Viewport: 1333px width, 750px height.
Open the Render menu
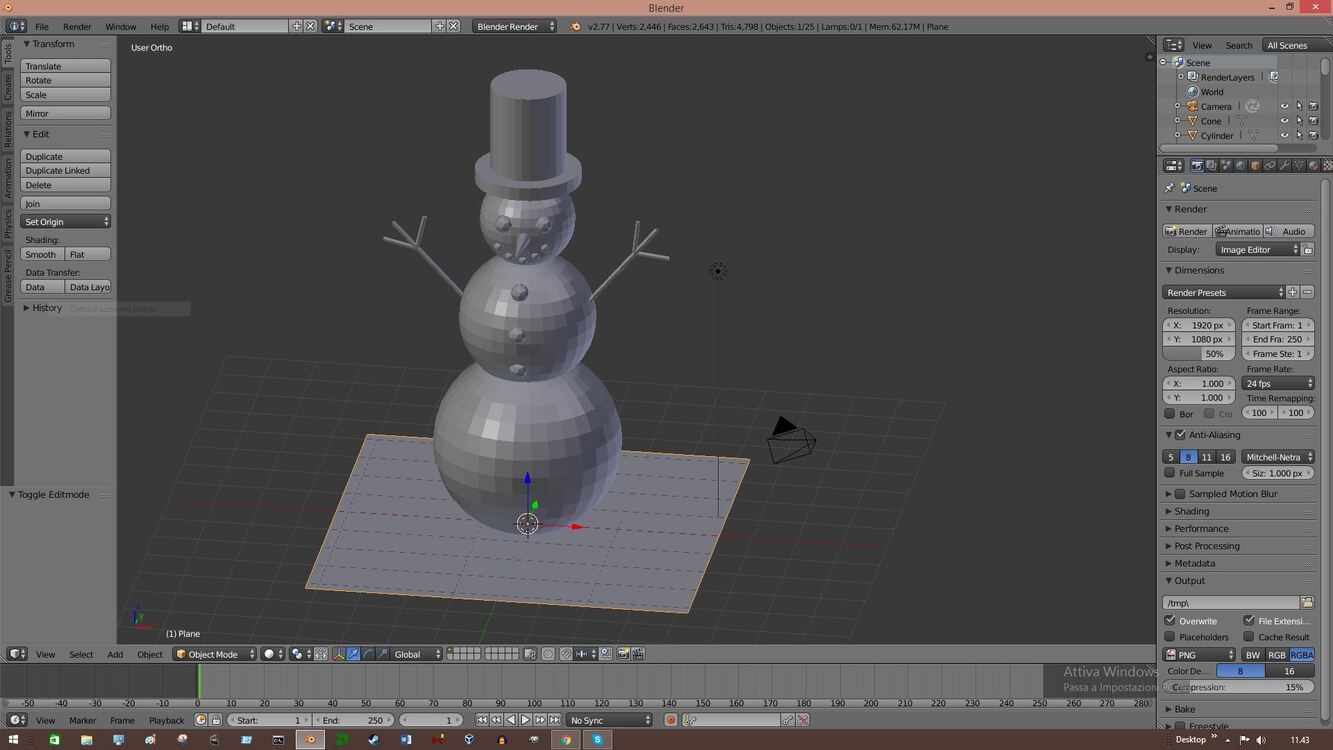click(77, 26)
